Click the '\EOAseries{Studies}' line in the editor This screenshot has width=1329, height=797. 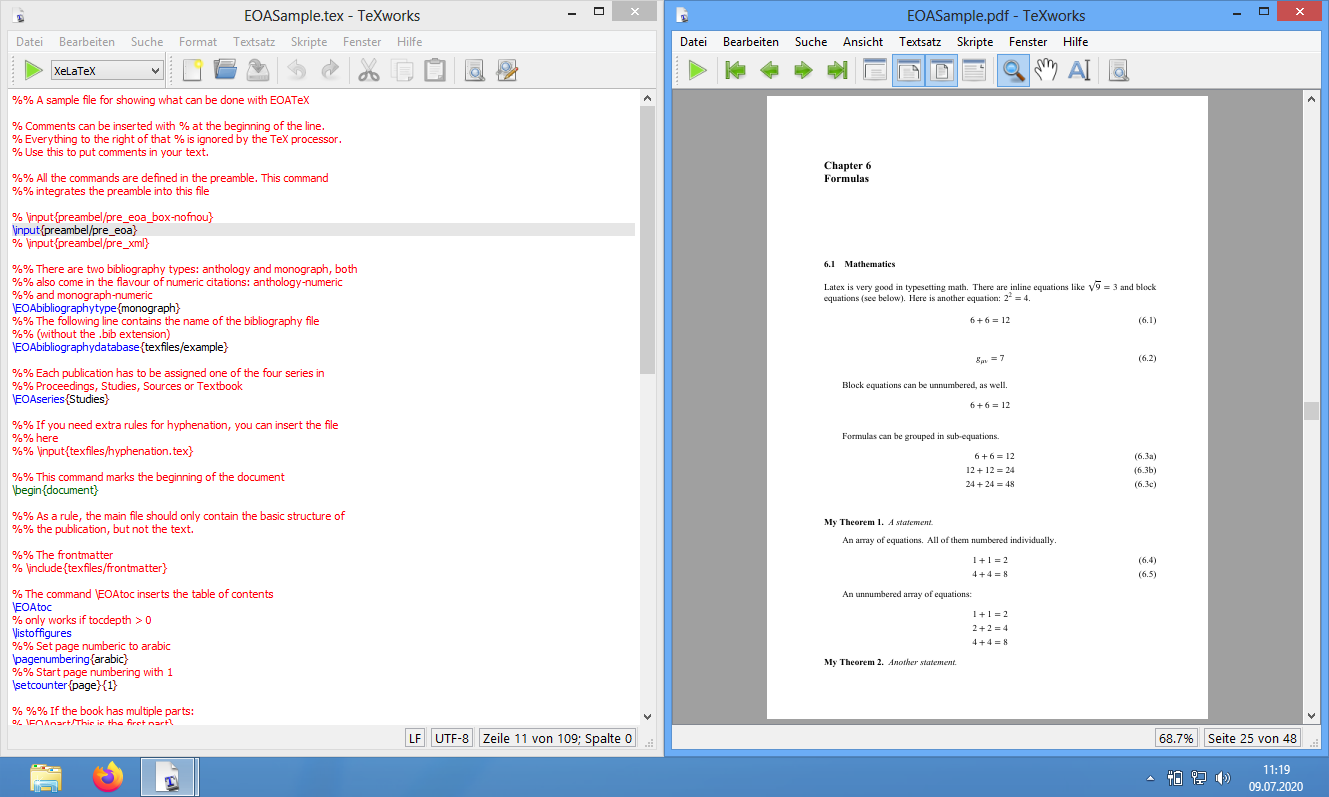[x=61, y=399]
